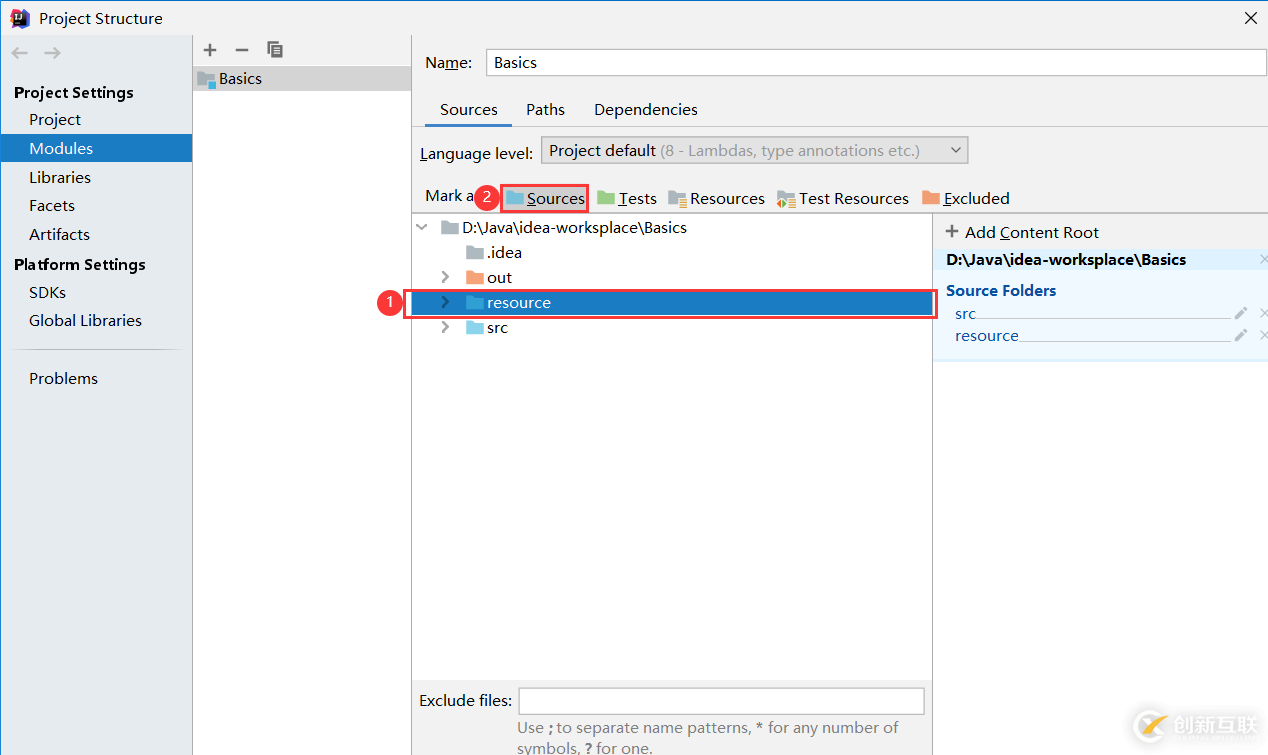Viewport: 1268px width, 755px height.
Task: Click the copy module icon
Action: [275, 50]
